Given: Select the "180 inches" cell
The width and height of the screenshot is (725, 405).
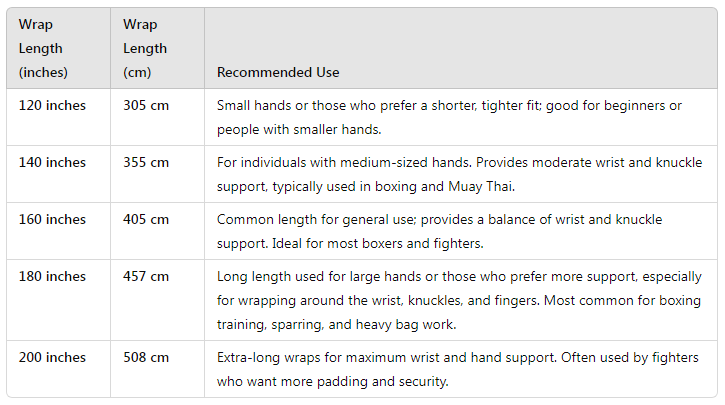Looking at the screenshot, I should pos(52,276).
